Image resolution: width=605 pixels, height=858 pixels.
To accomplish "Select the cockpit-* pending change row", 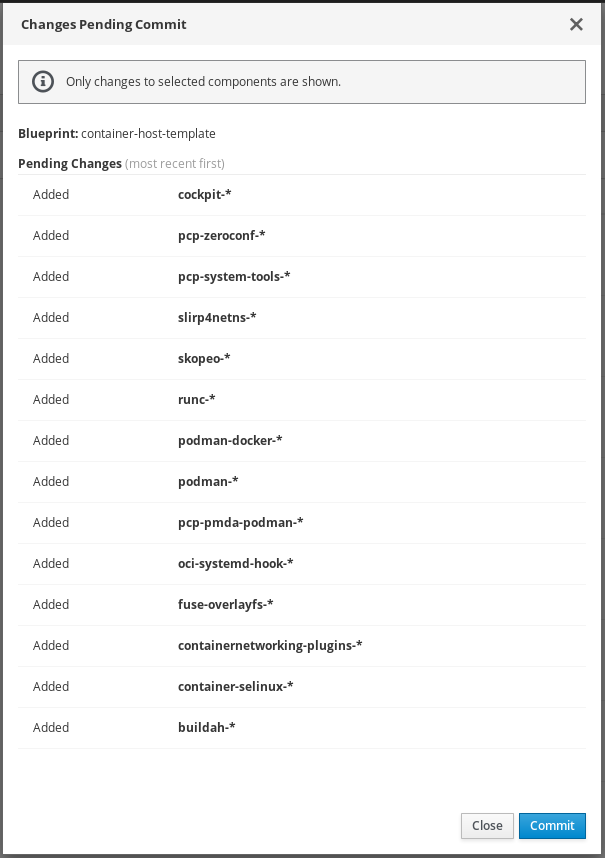I will click(x=205, y=195).
